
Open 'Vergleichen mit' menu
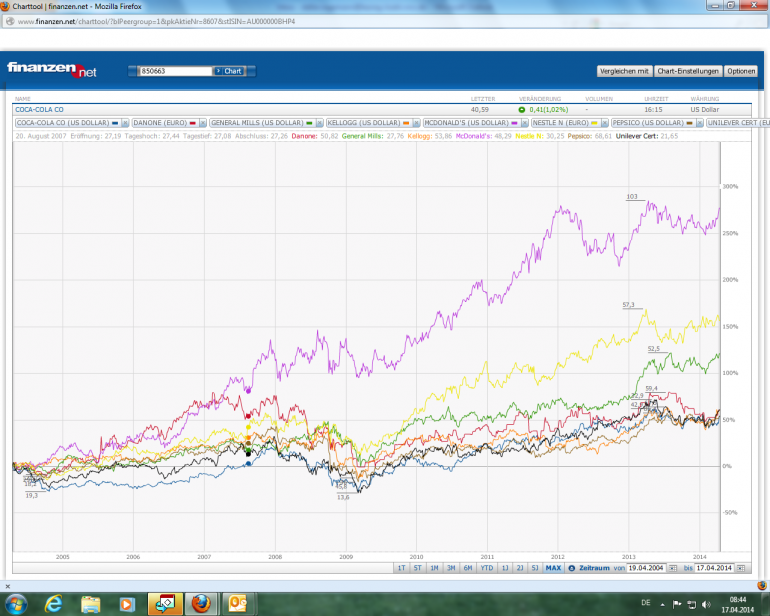pos(625,71)
